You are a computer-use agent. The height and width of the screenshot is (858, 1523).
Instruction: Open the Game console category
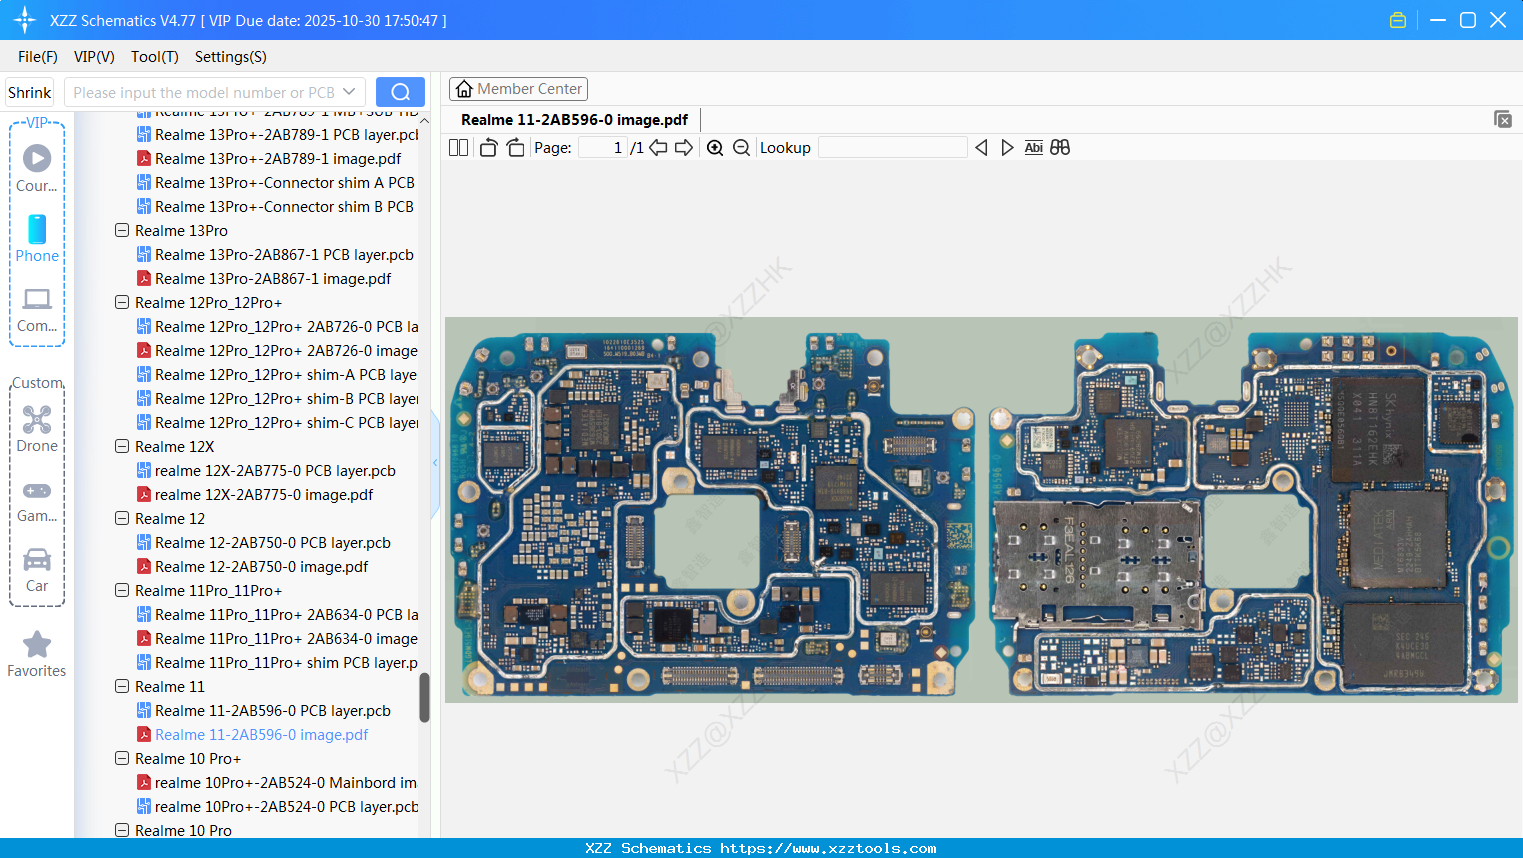pos(37,500)
